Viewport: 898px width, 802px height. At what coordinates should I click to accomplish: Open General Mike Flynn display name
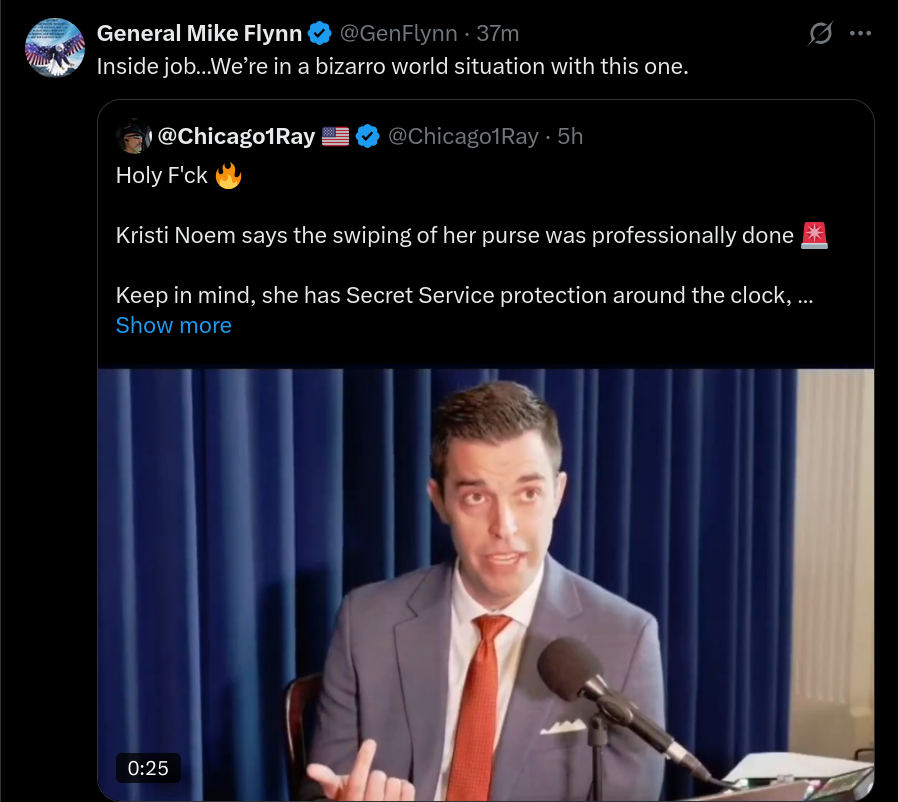199,33
